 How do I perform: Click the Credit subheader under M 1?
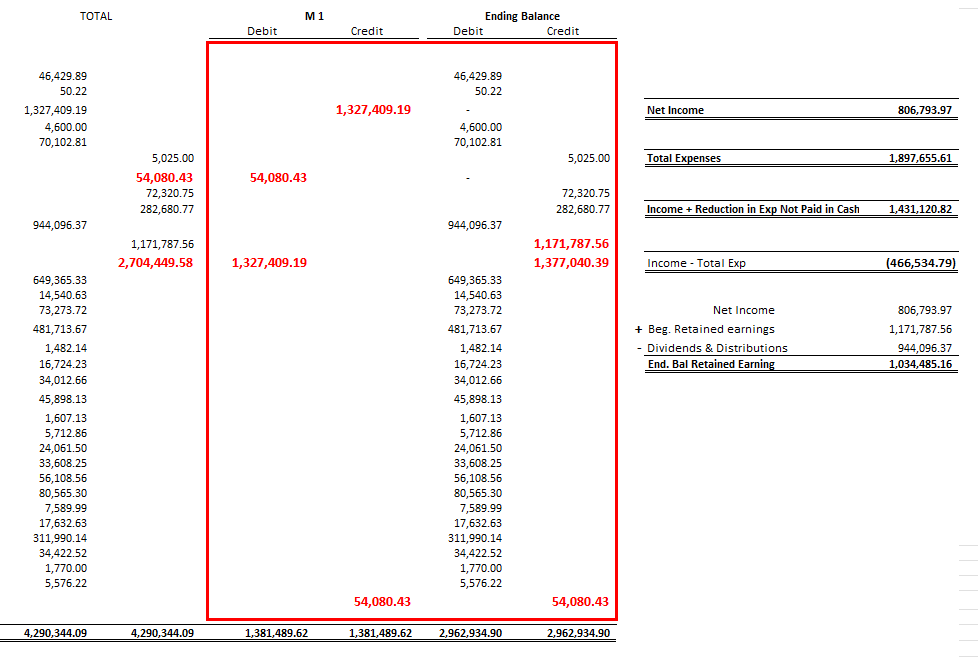click(367, 31)
